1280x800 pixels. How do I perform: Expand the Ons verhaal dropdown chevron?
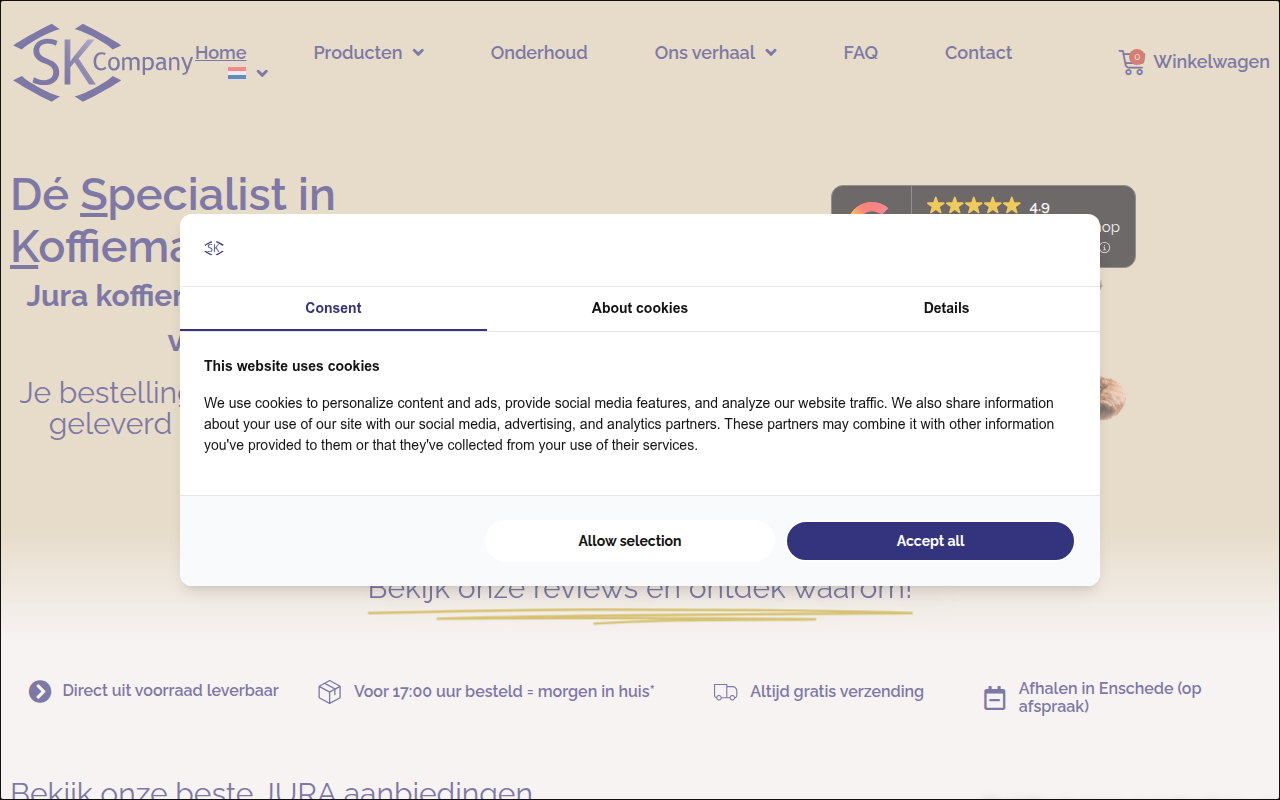771,53
